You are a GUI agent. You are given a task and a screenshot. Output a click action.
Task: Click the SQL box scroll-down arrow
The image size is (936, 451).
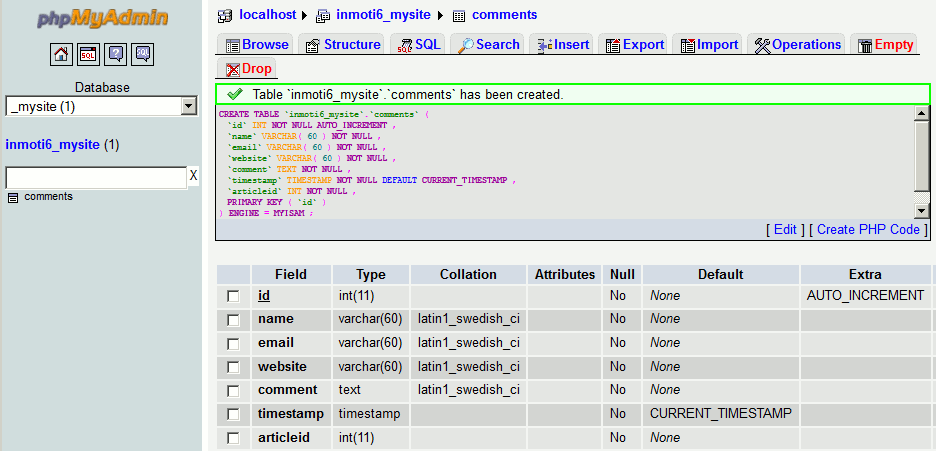tap(922, 210)
